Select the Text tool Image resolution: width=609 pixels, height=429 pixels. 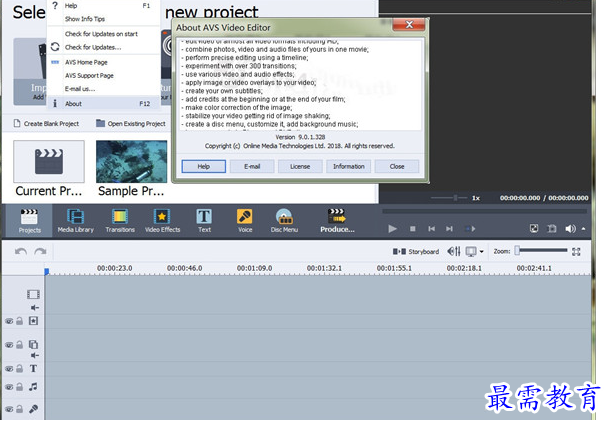point(204,221)
